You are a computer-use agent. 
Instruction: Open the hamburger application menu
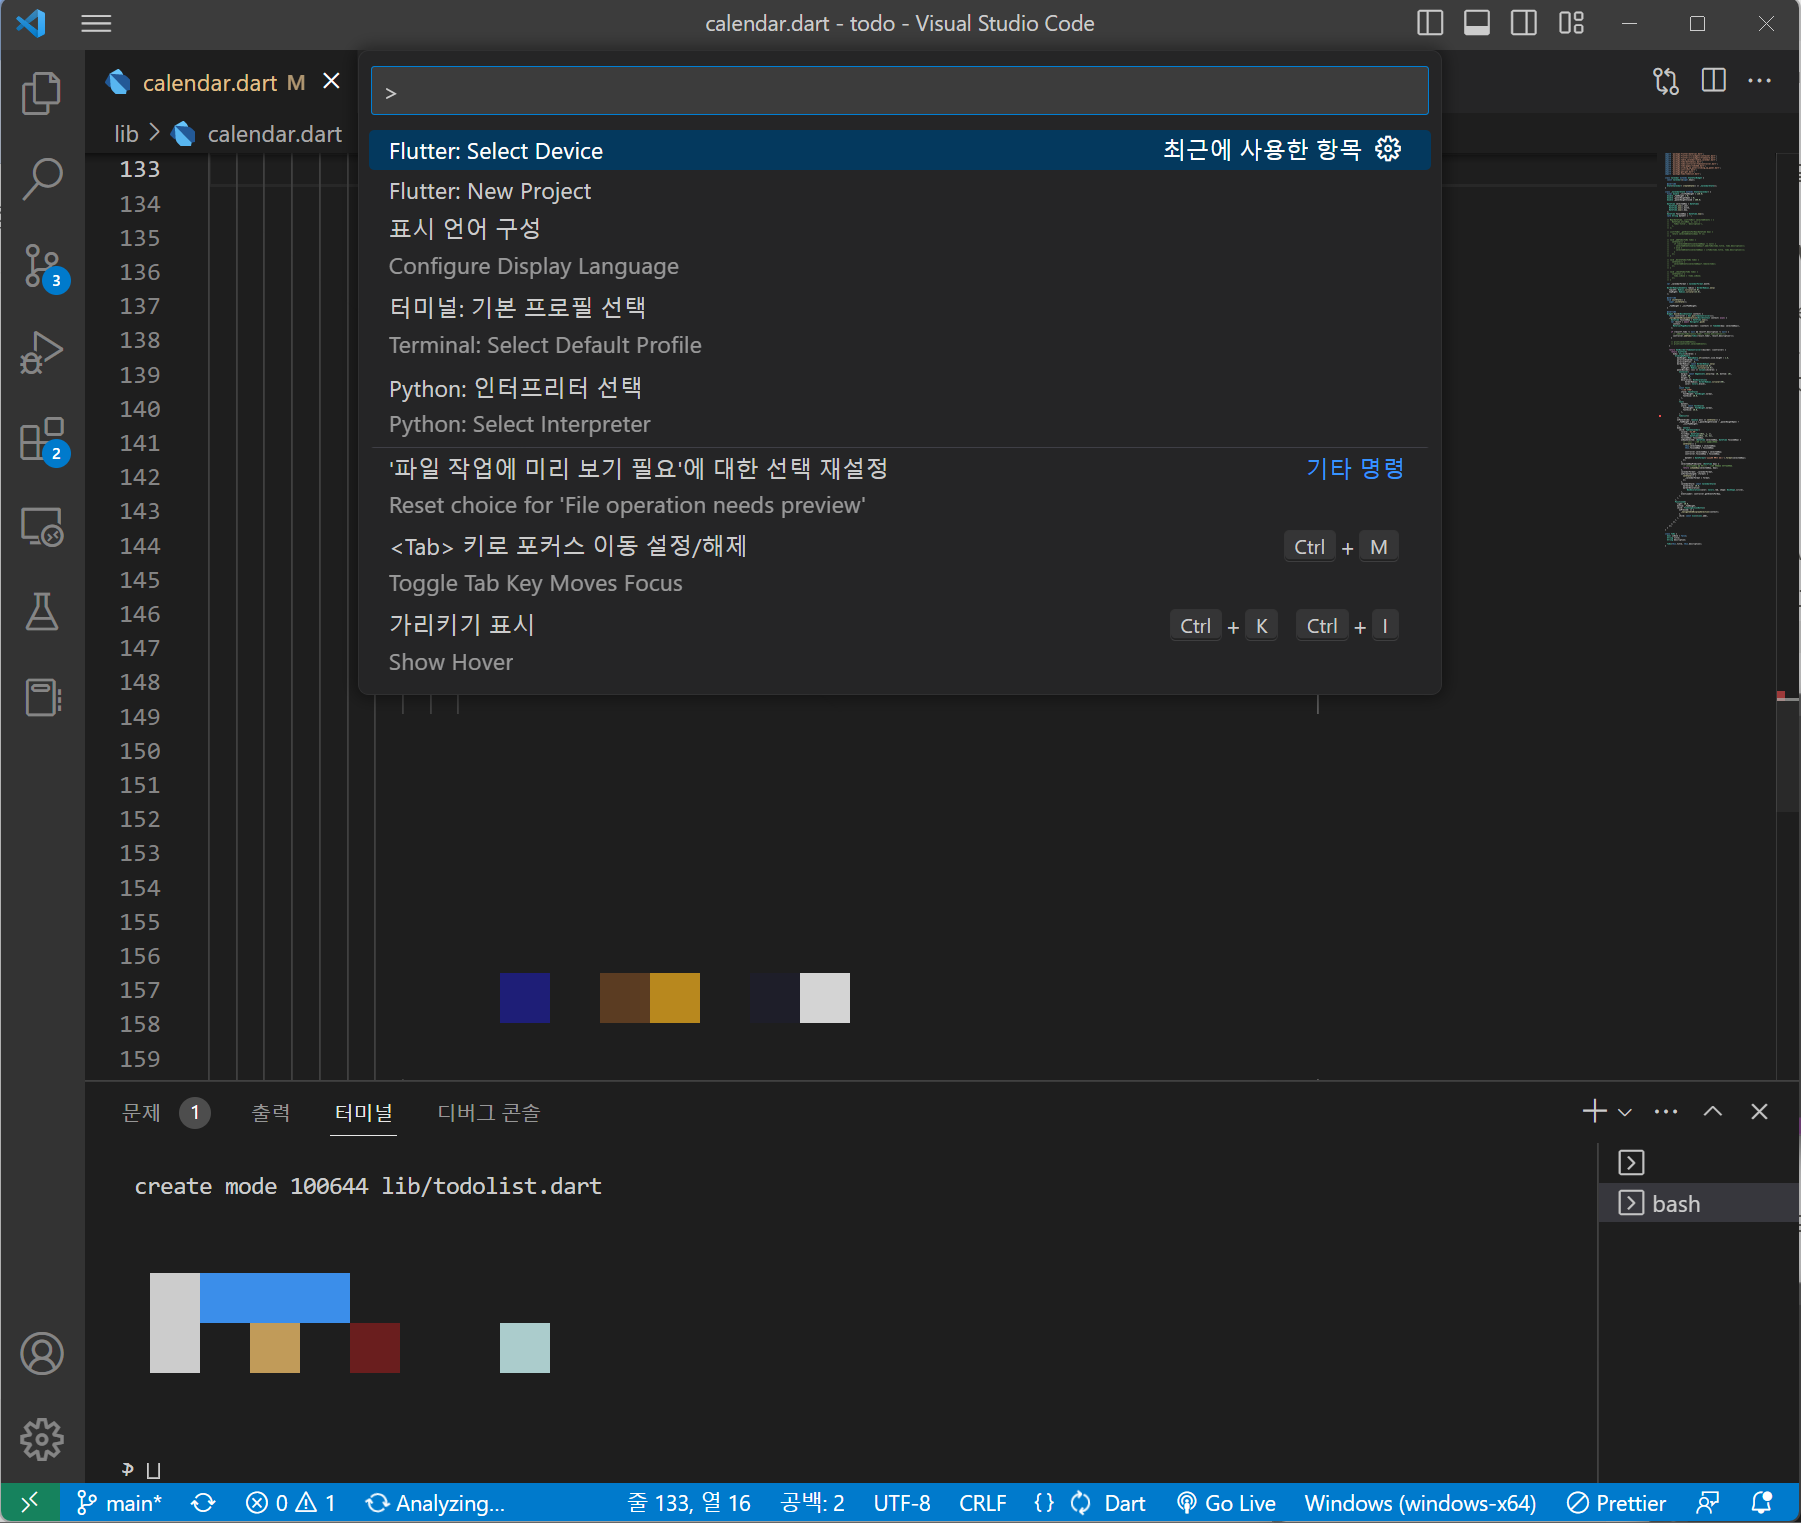[x=96, y=23]
